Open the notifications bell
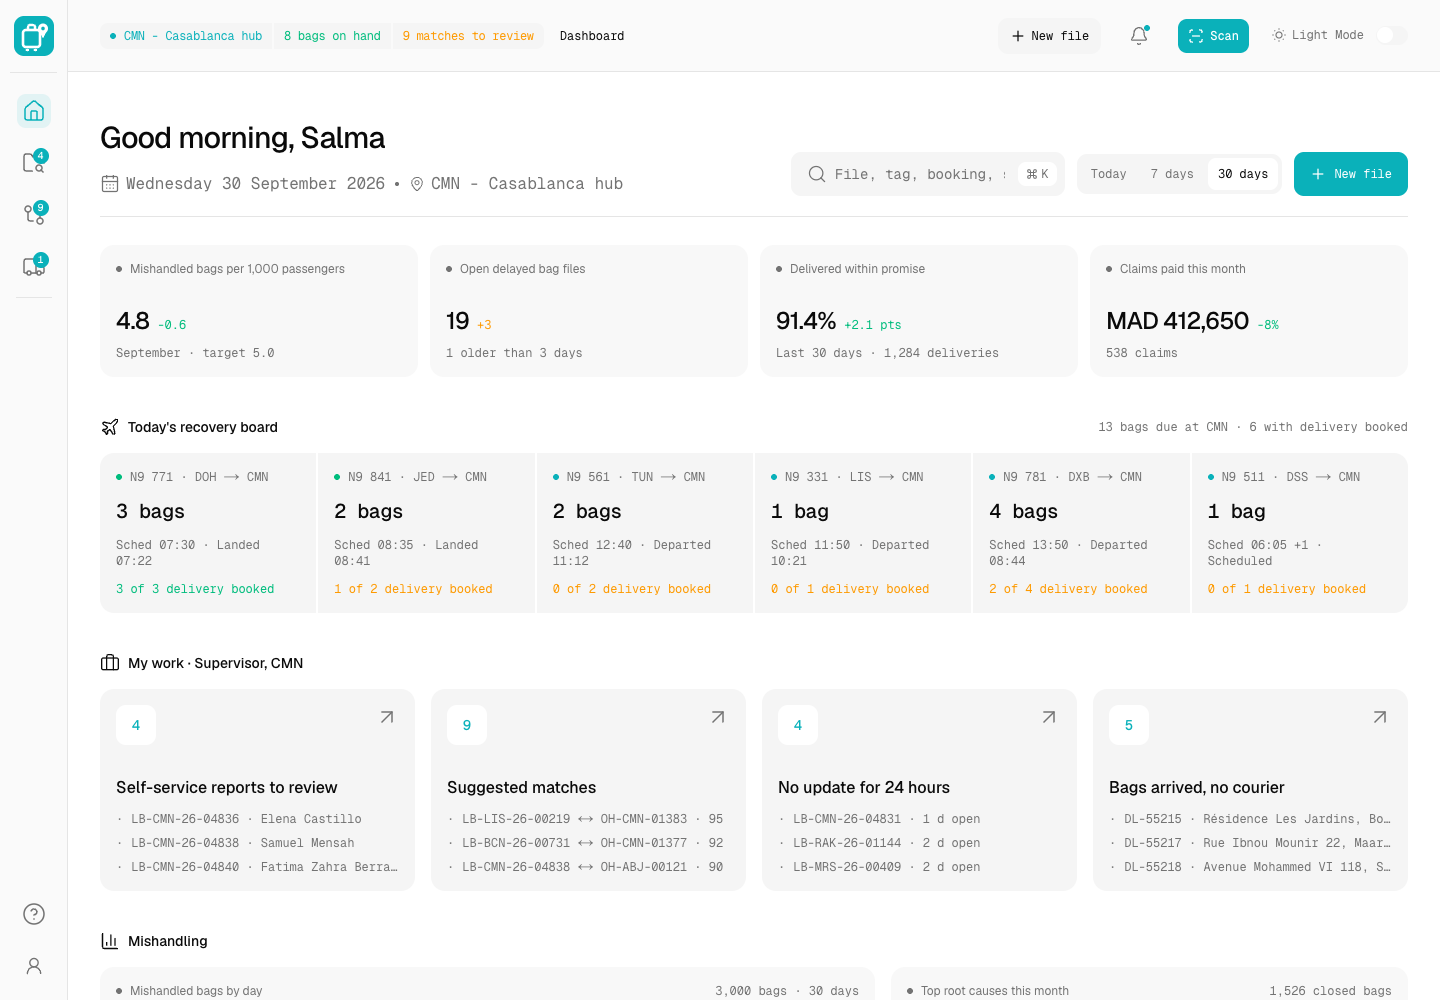The height and width of the screenshot is (1000, 1440). pyautogui.click(x=1139, y=36)
